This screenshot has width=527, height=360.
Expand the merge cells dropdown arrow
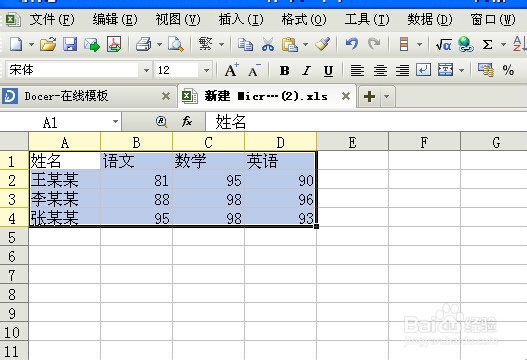pyautogui.click(x=461, y=70)
